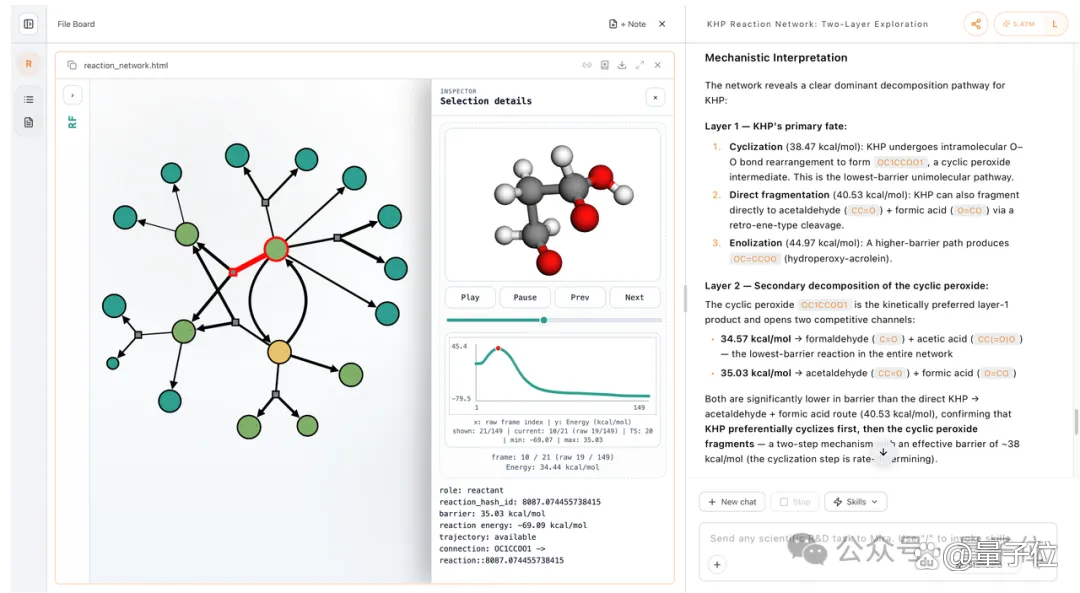The image size is (1080, 593).
Task: Select the yellow node in reaction network
Action: pyautogui.click(x=279, y=352)
